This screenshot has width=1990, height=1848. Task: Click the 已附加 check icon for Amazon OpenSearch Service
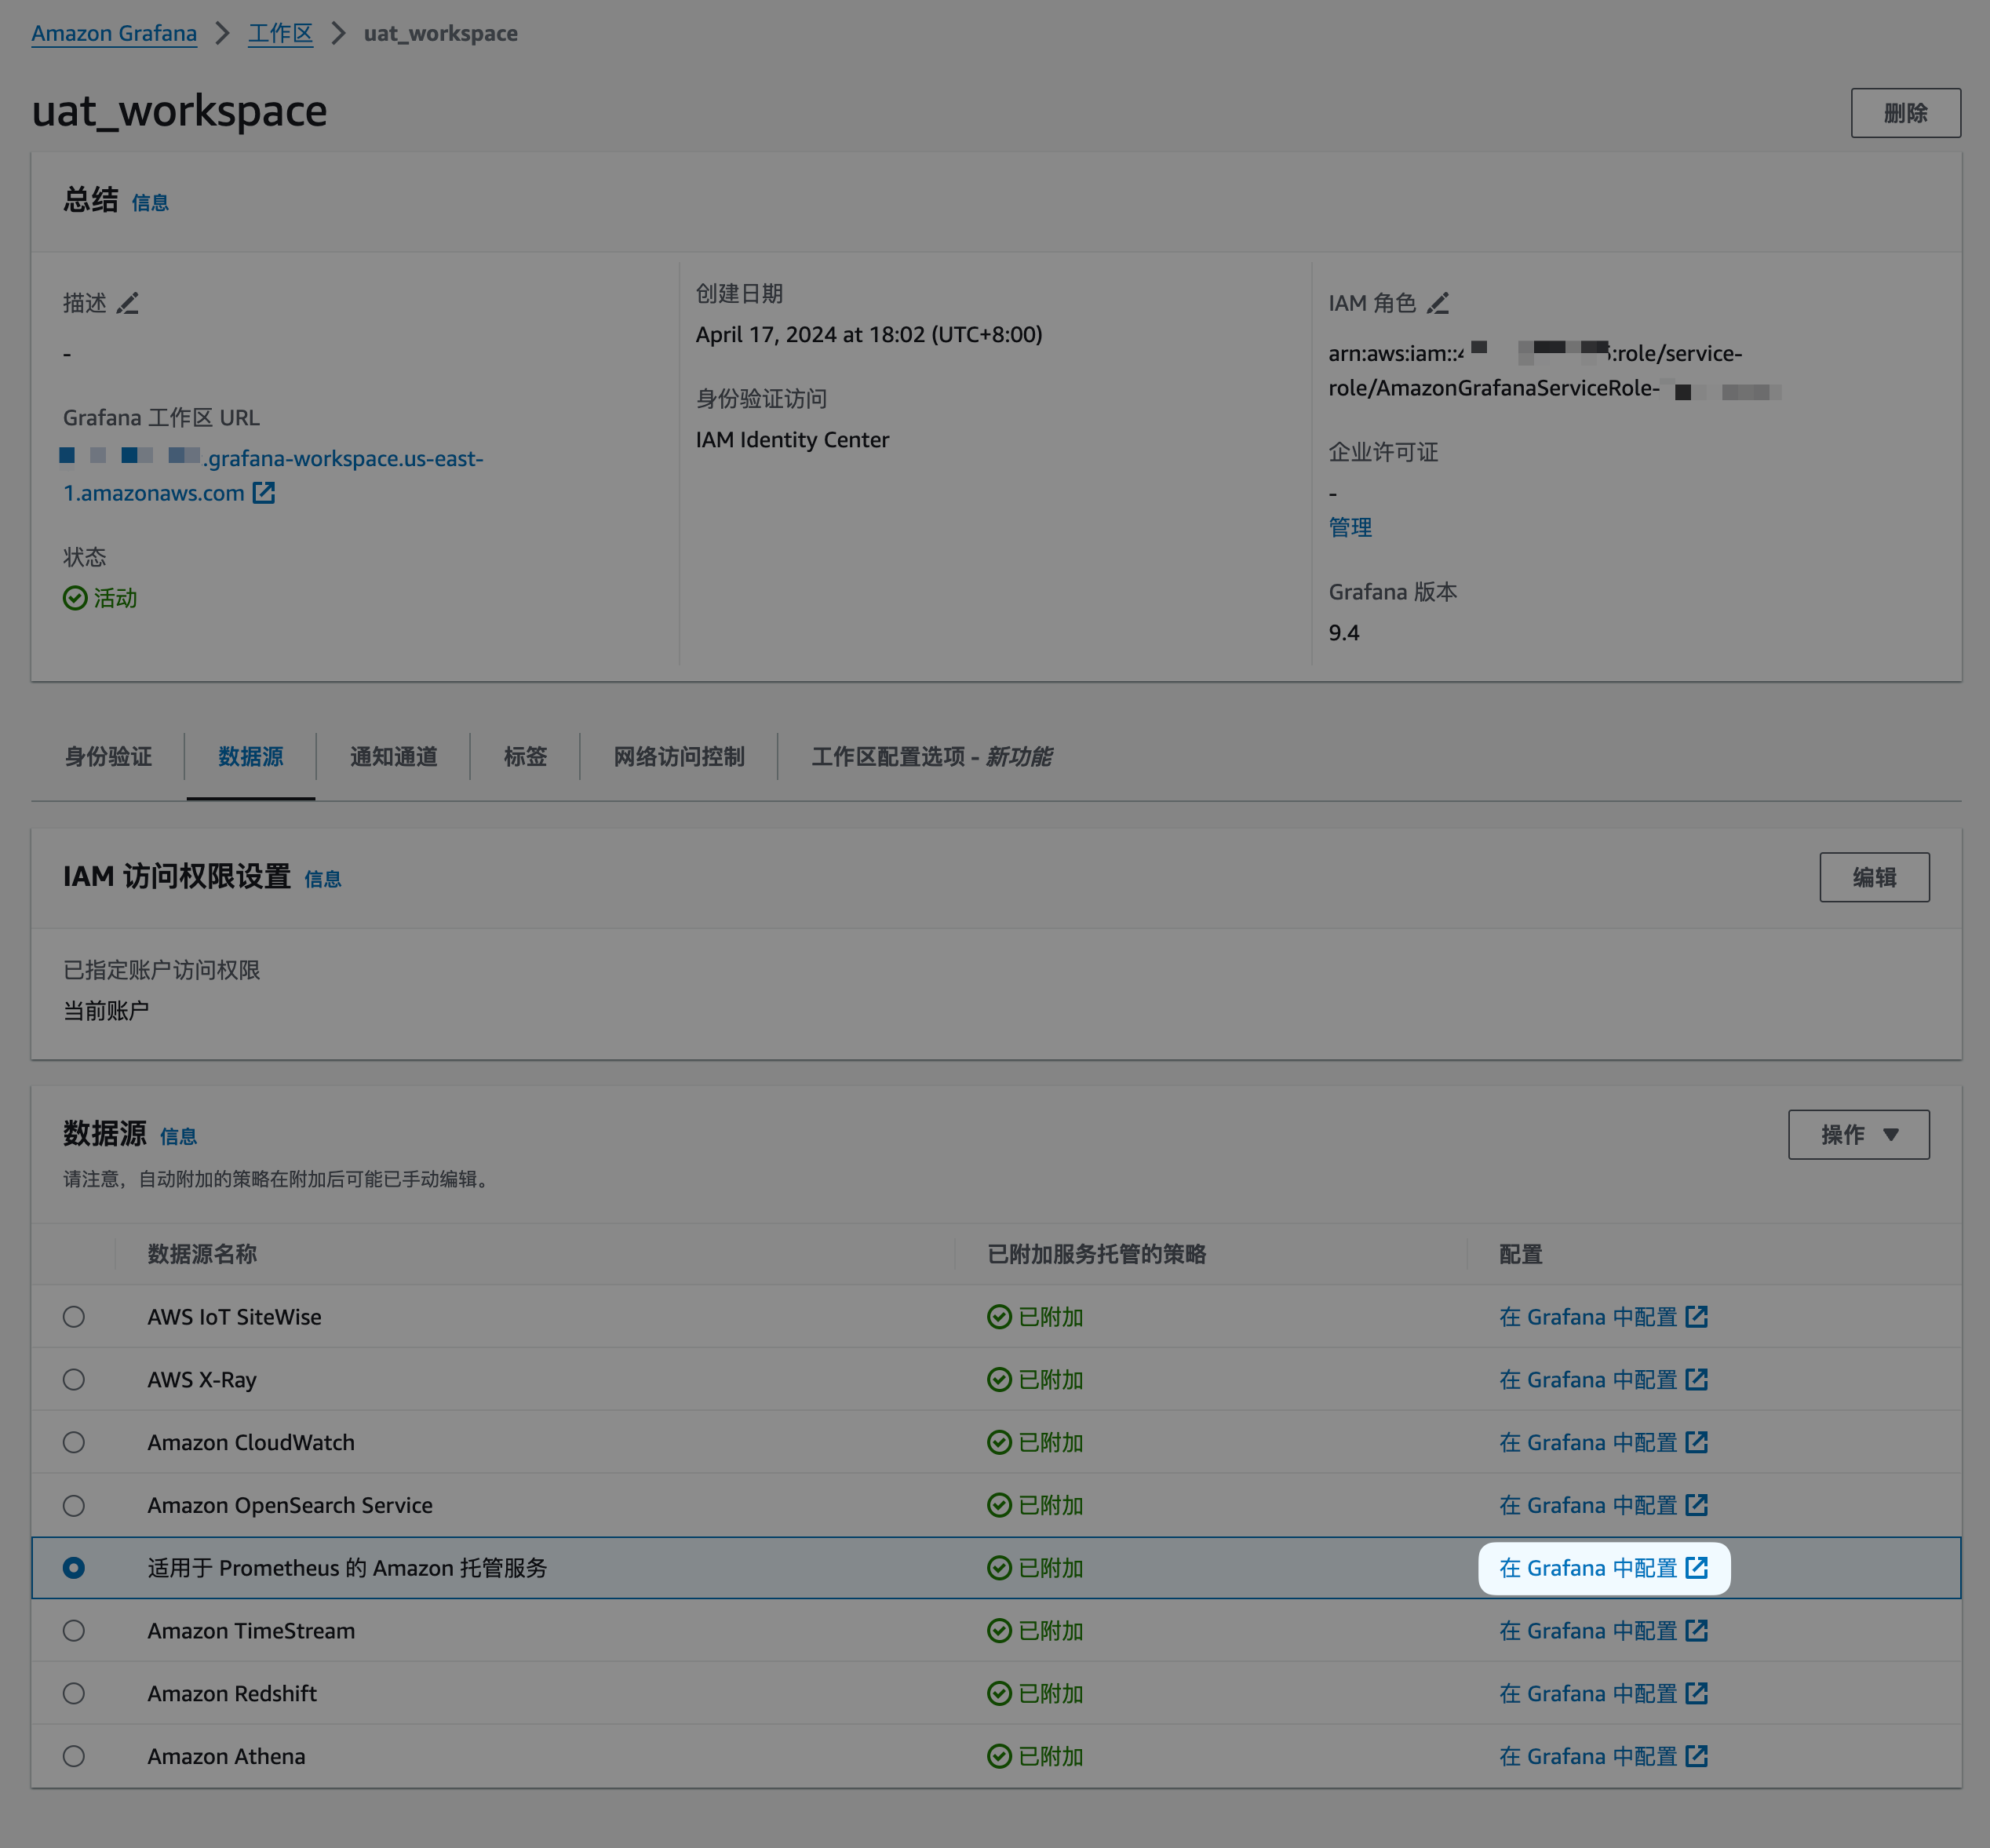pyautogui.click(x=999, y=1505)
